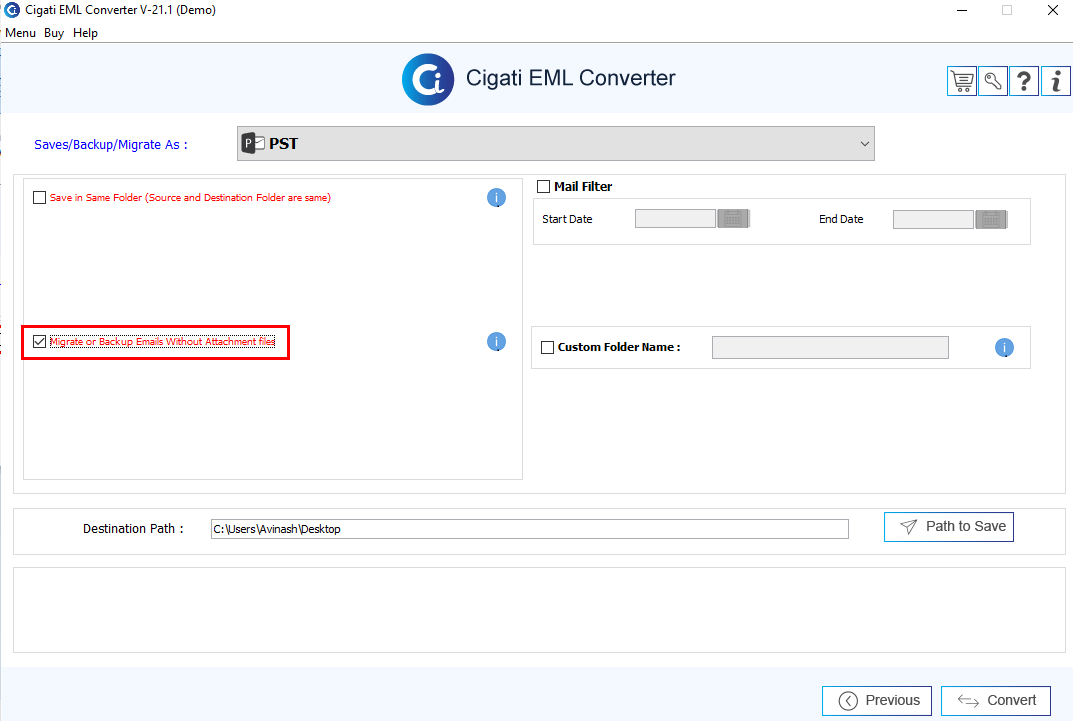This screenshot has height=721, width=1073.
Task: Close the Cigati EML Converter window
Action: click(1053, 10)
